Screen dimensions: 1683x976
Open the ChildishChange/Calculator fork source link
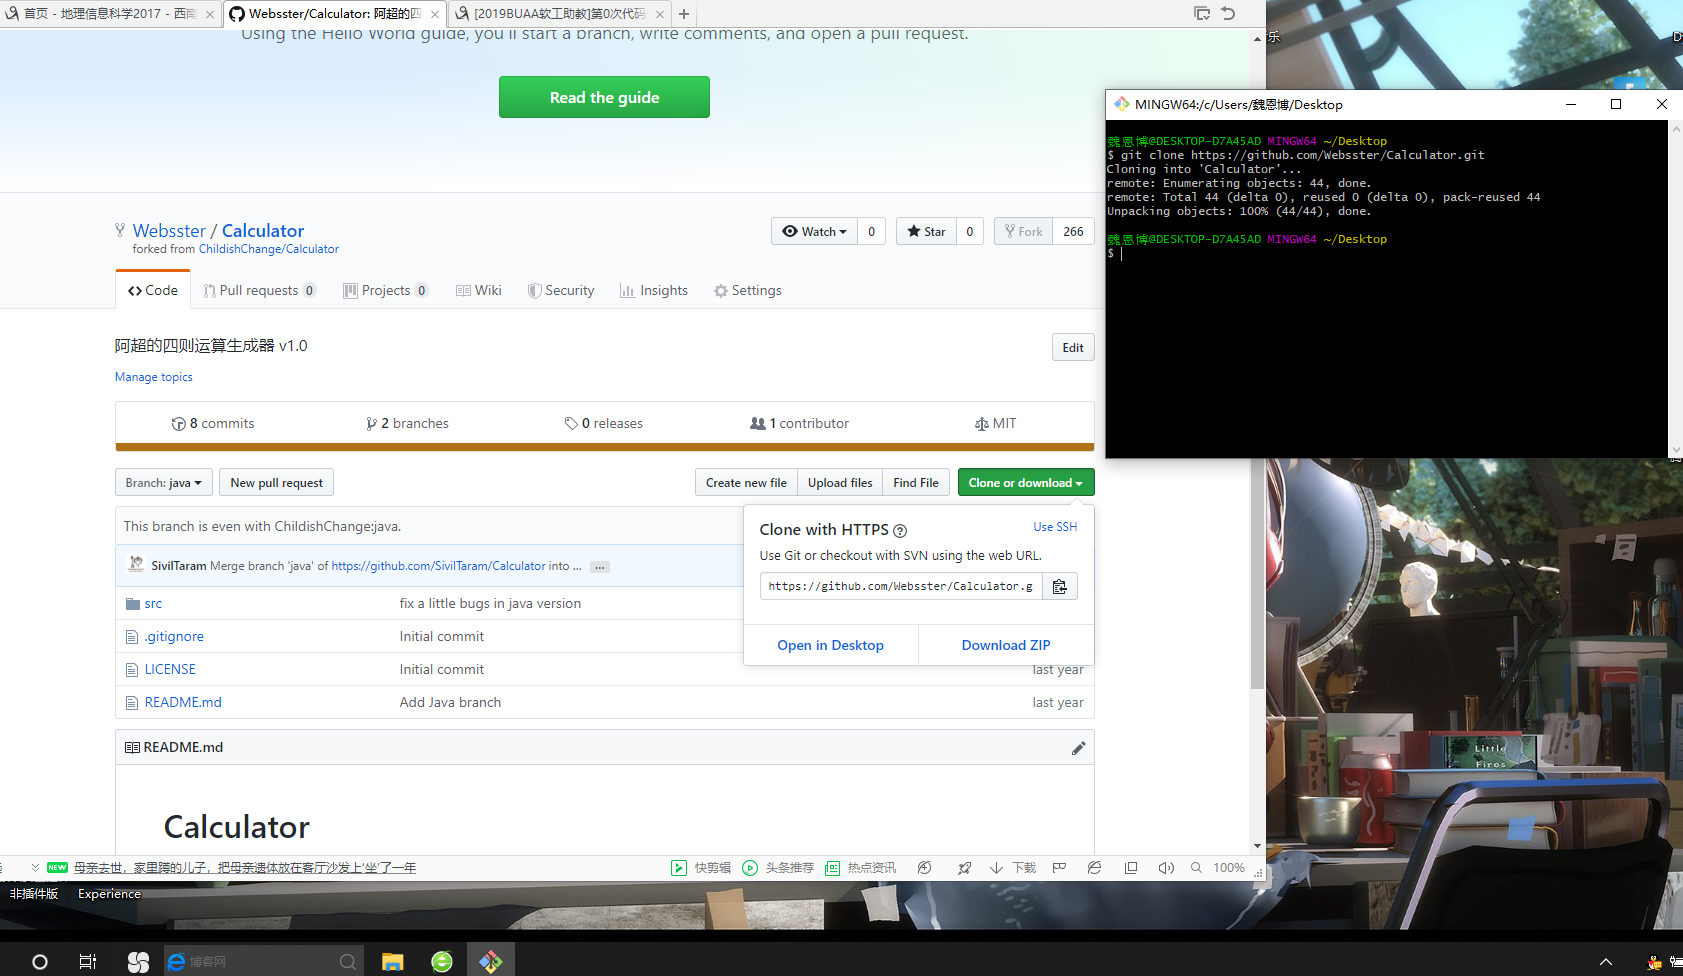click(x=269, y=249)
